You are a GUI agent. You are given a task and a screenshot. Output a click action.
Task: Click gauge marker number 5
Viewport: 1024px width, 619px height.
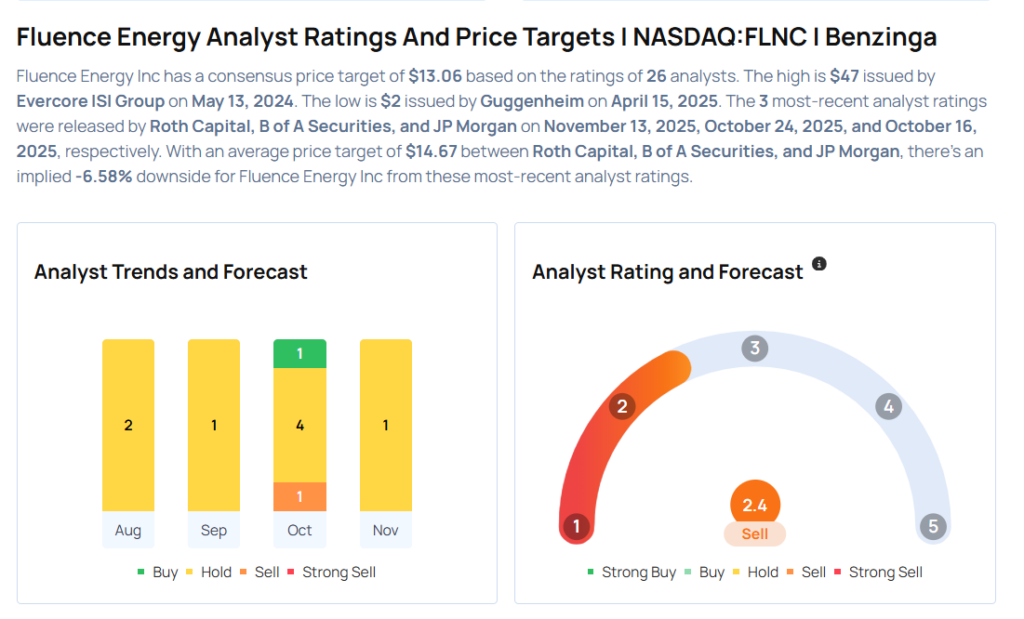(933, 527)
